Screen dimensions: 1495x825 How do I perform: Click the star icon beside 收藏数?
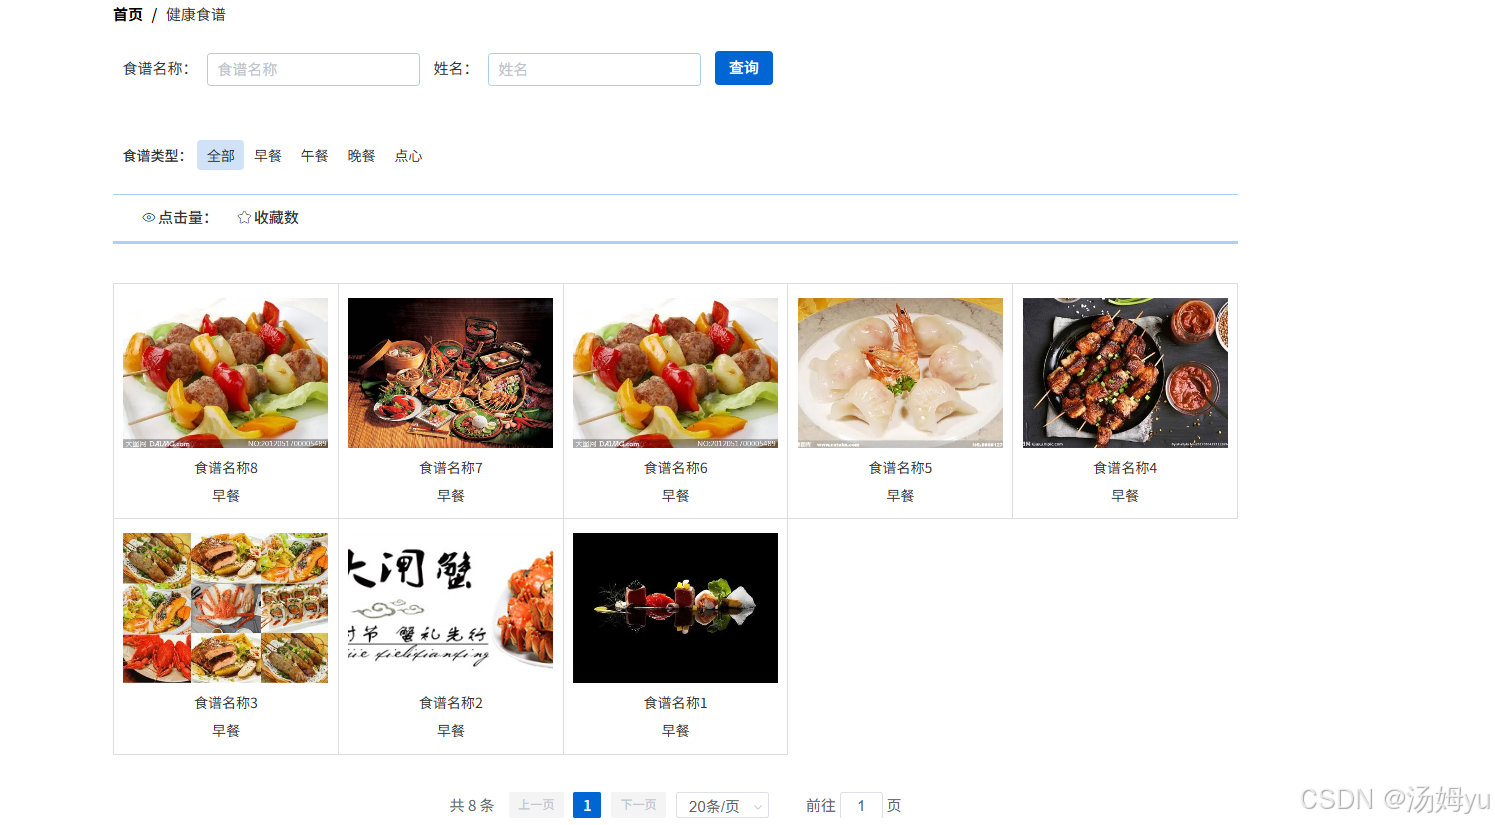click(x=244, y=217)
